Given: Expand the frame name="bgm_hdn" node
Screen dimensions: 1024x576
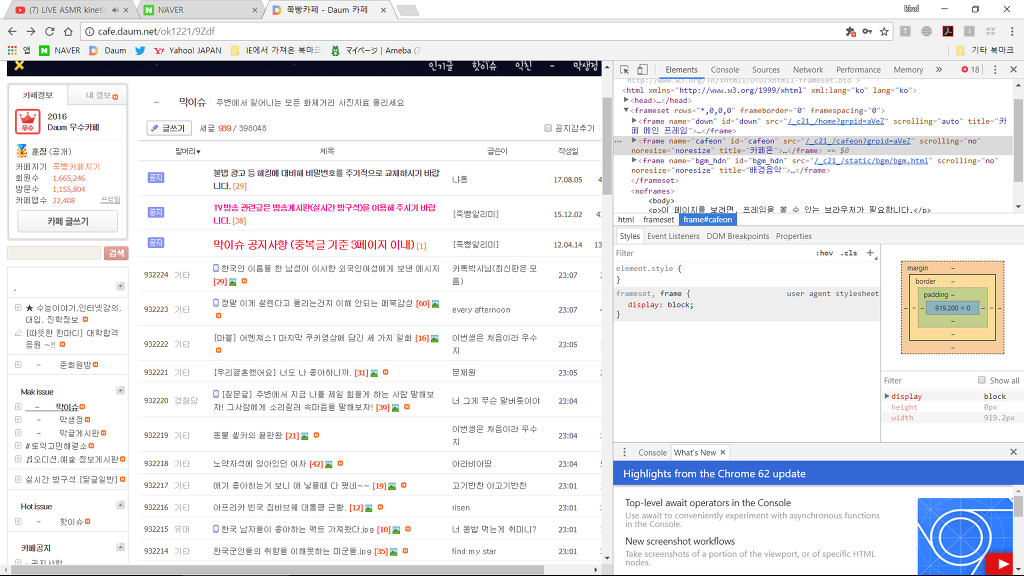Looking at the screenshot, I should [634, 160].
